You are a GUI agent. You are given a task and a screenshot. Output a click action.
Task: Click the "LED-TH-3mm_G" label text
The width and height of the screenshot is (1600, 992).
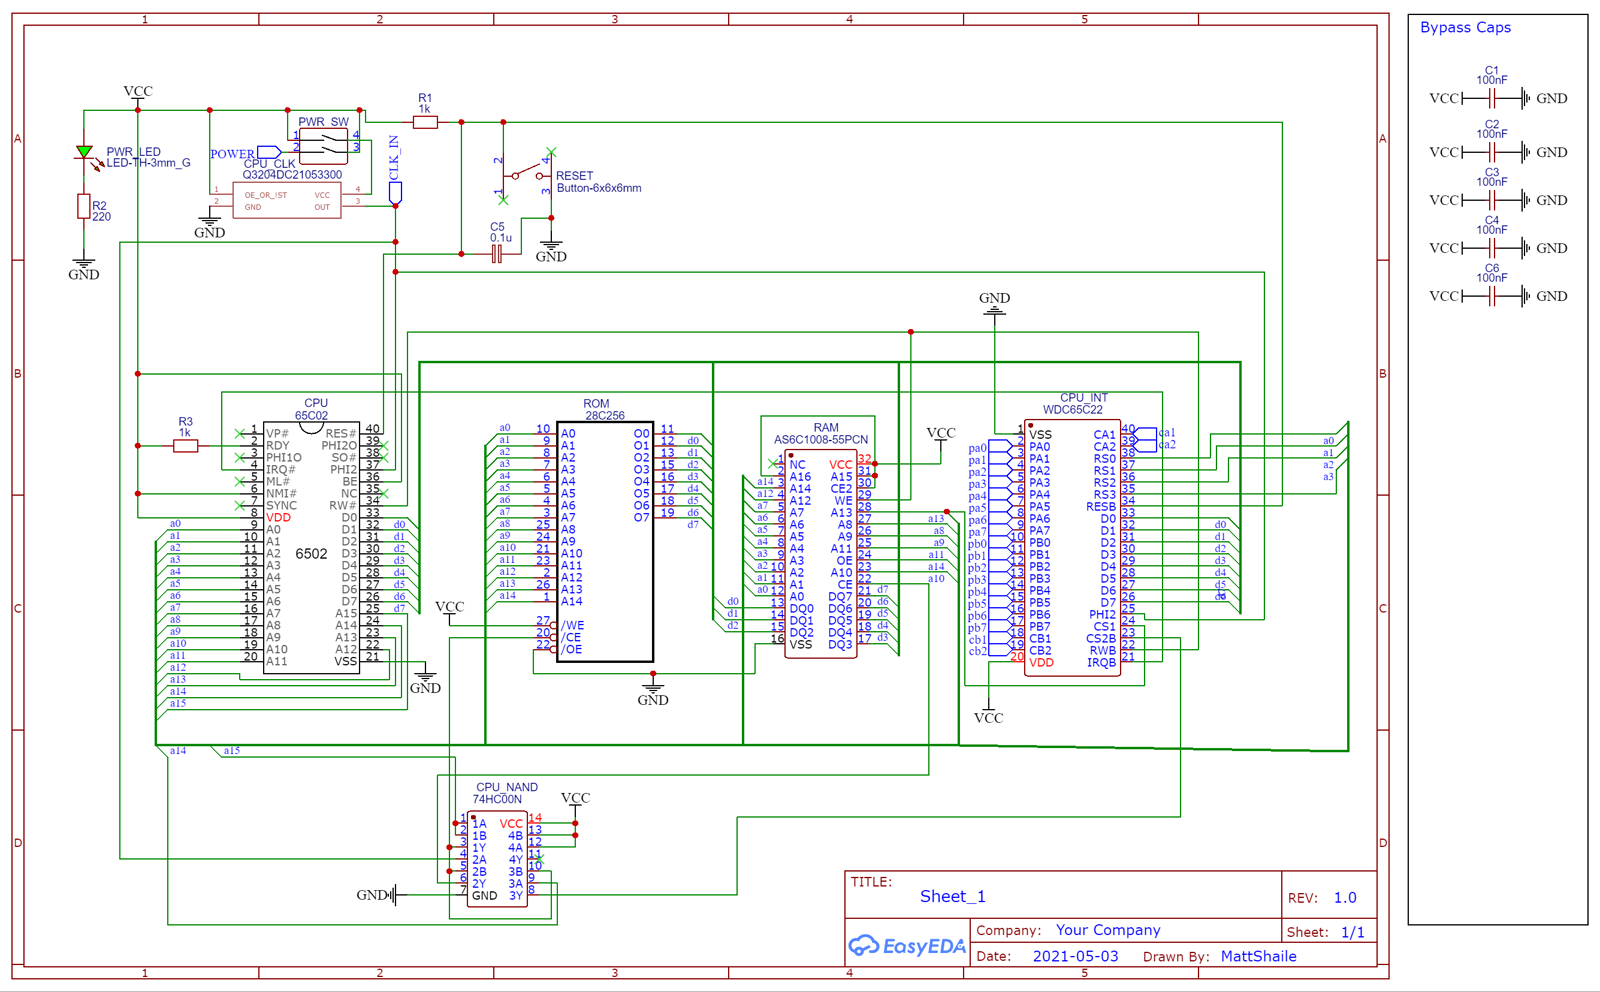148,163
